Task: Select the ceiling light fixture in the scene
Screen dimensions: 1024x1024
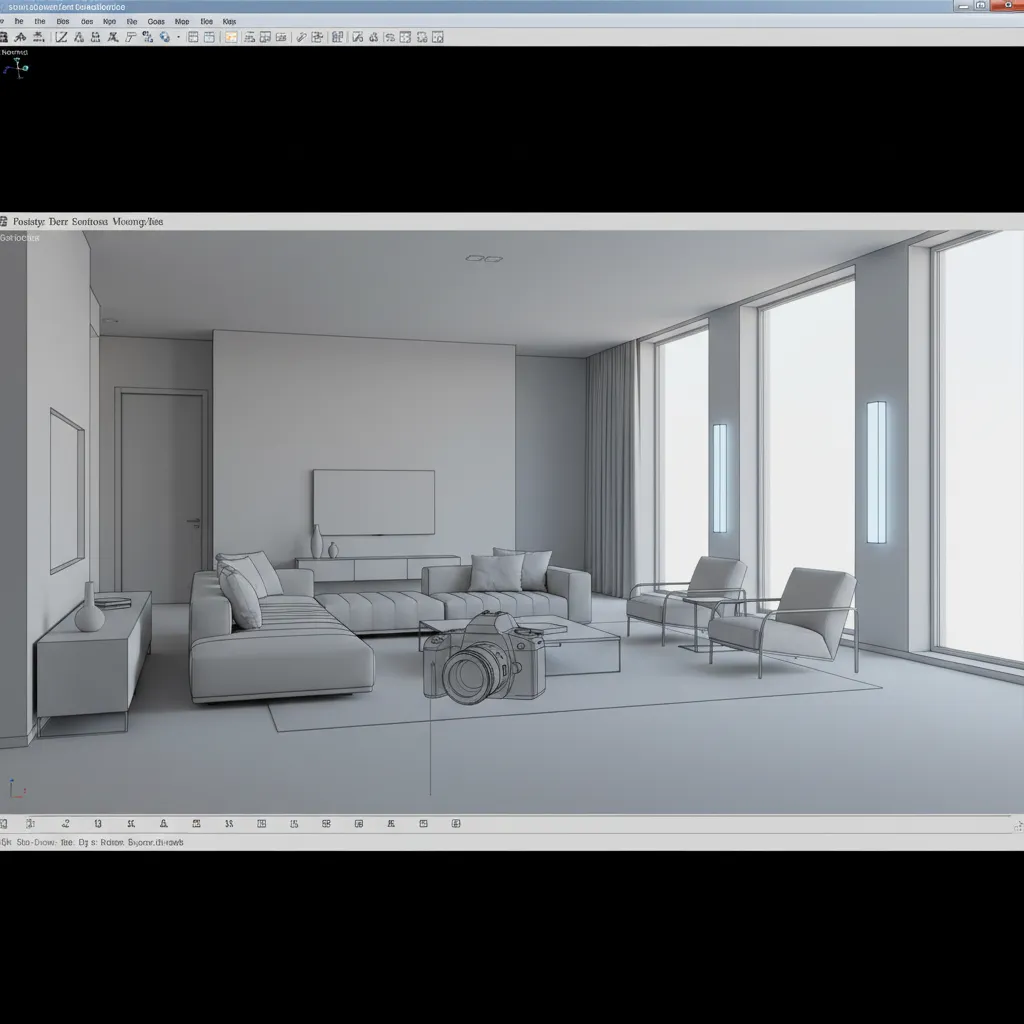Action: pos(484,259)
